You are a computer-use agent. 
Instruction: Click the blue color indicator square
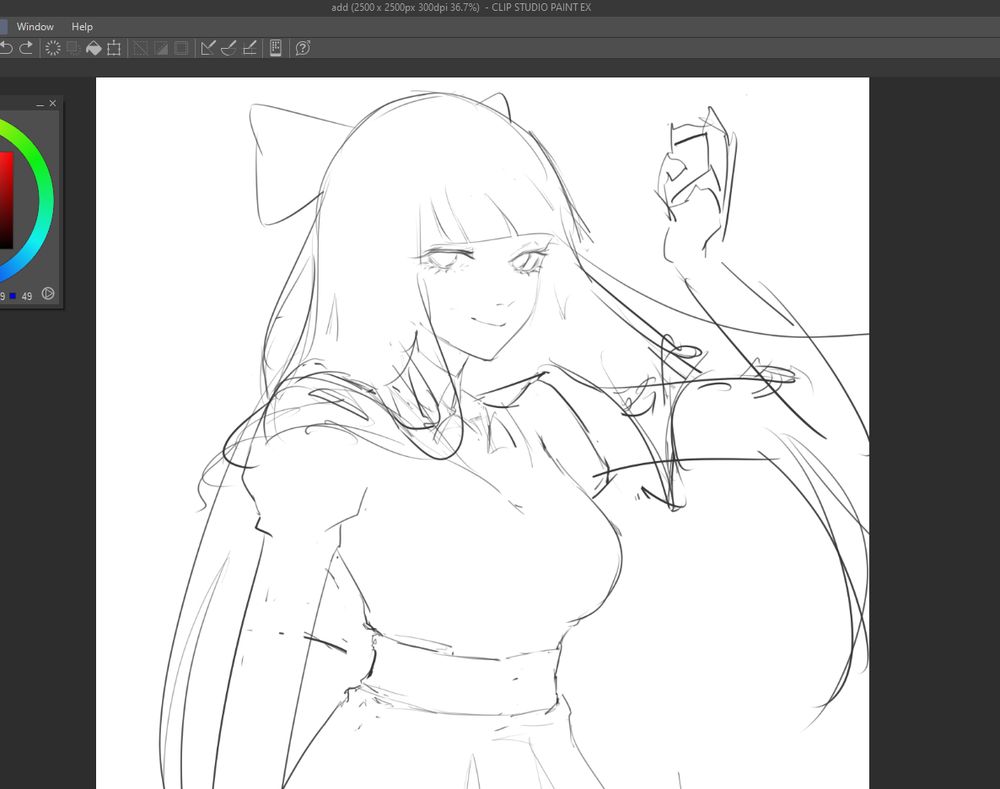coord(13,296)
